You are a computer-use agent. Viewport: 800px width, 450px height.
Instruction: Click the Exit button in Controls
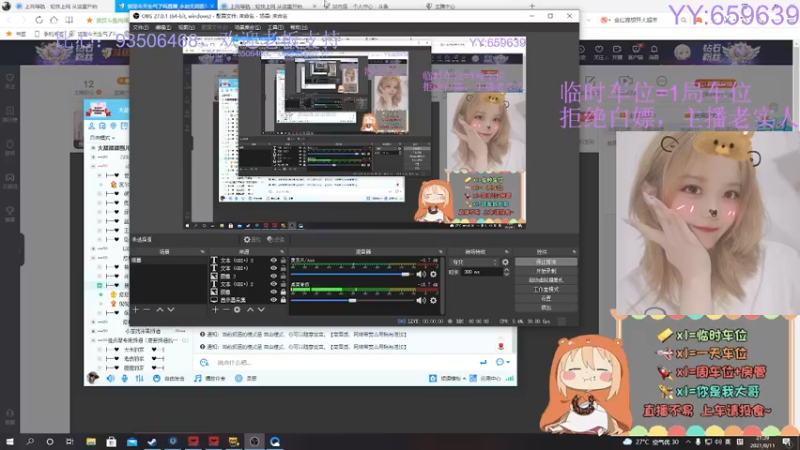tap(546, 308)
